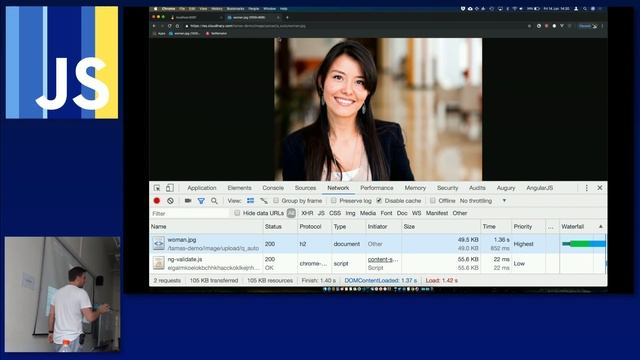Viewport: 640px width, 360px height.
Task: Open the Augury tab
Action: tap(506, 188)
